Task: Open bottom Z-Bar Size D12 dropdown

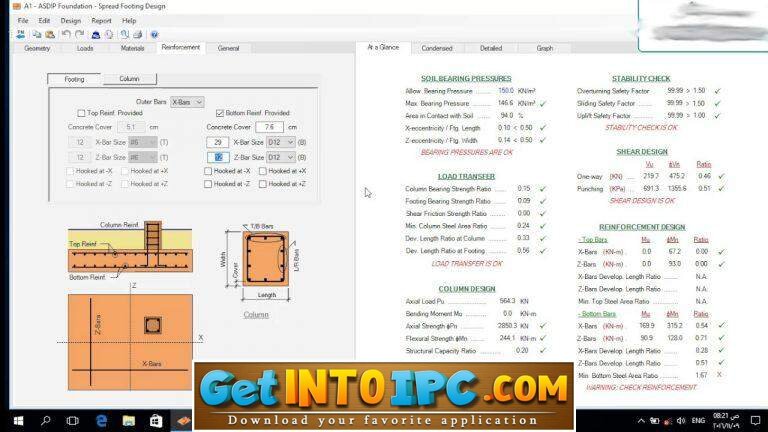Action: (281, 157)
